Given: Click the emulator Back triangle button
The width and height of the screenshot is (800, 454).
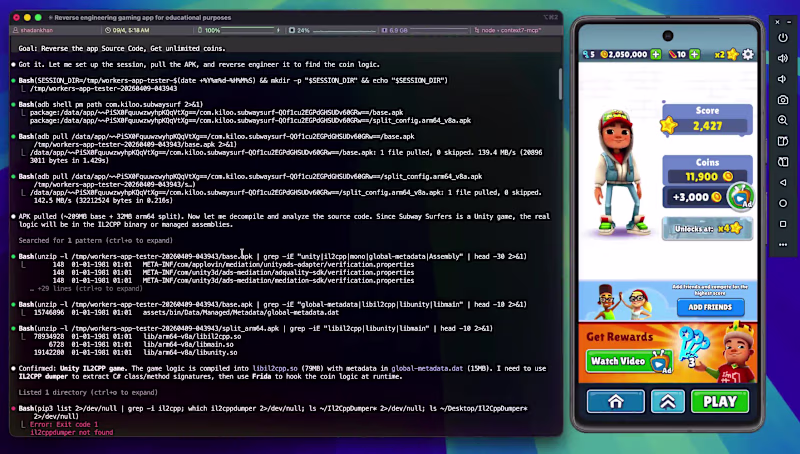Looking at the screenshot, I should point(783,183).
